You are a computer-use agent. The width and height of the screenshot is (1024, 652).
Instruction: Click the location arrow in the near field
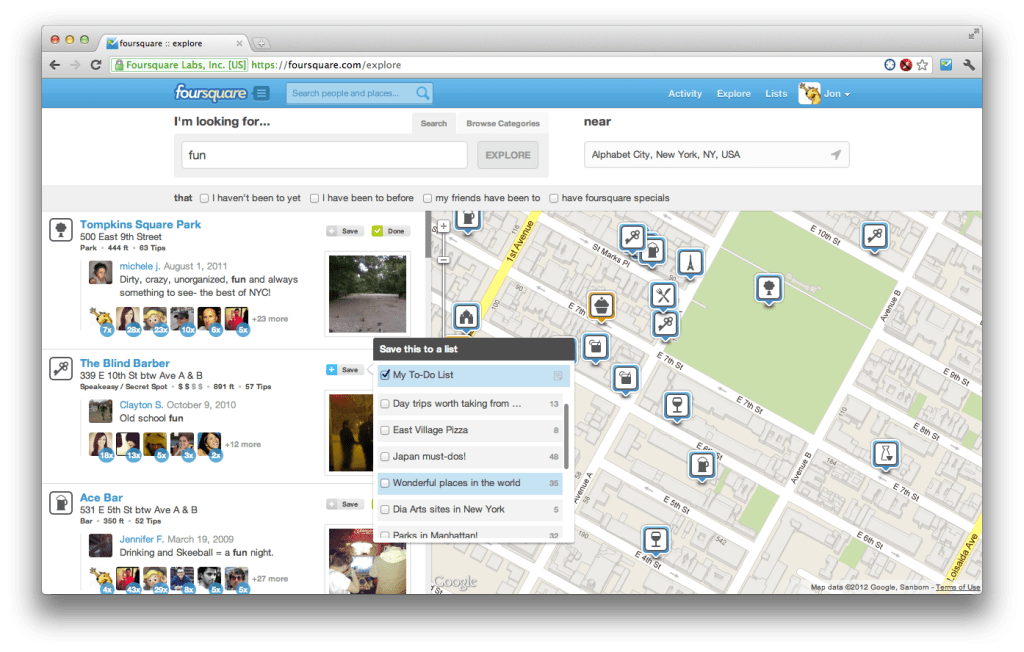(x=836, y=155)
